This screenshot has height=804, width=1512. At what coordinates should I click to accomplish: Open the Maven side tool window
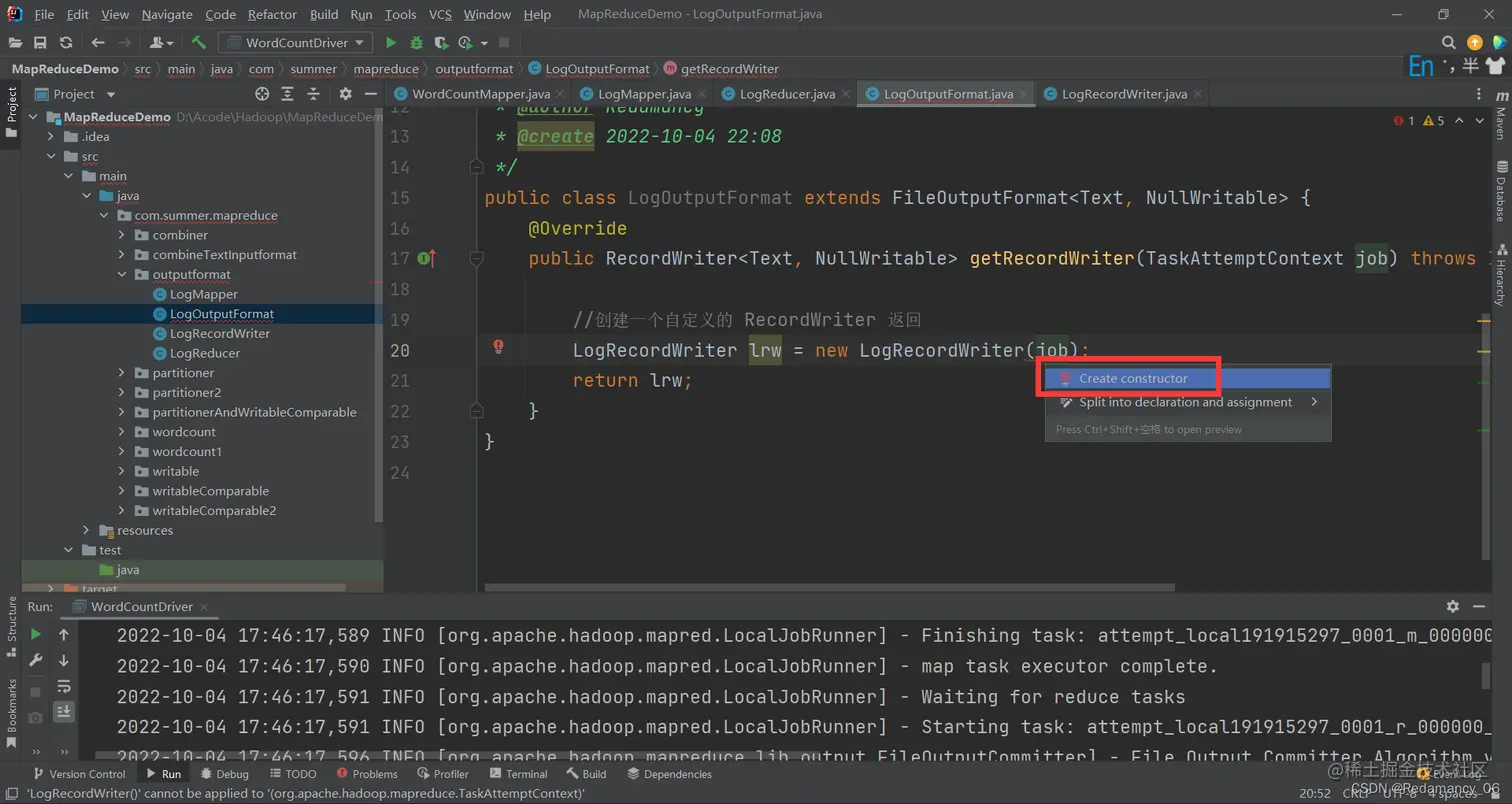pos(1500,117)
